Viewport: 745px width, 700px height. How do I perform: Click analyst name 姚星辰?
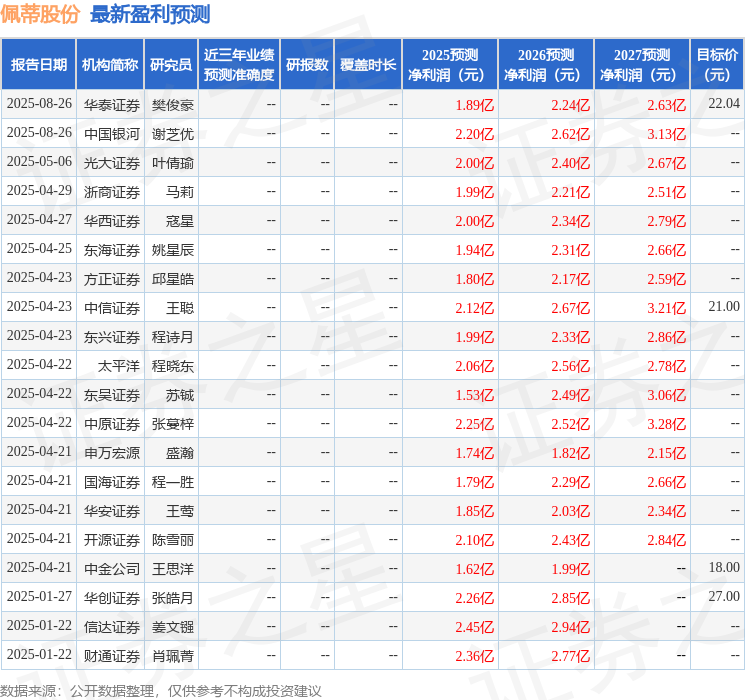click(173, 250)
